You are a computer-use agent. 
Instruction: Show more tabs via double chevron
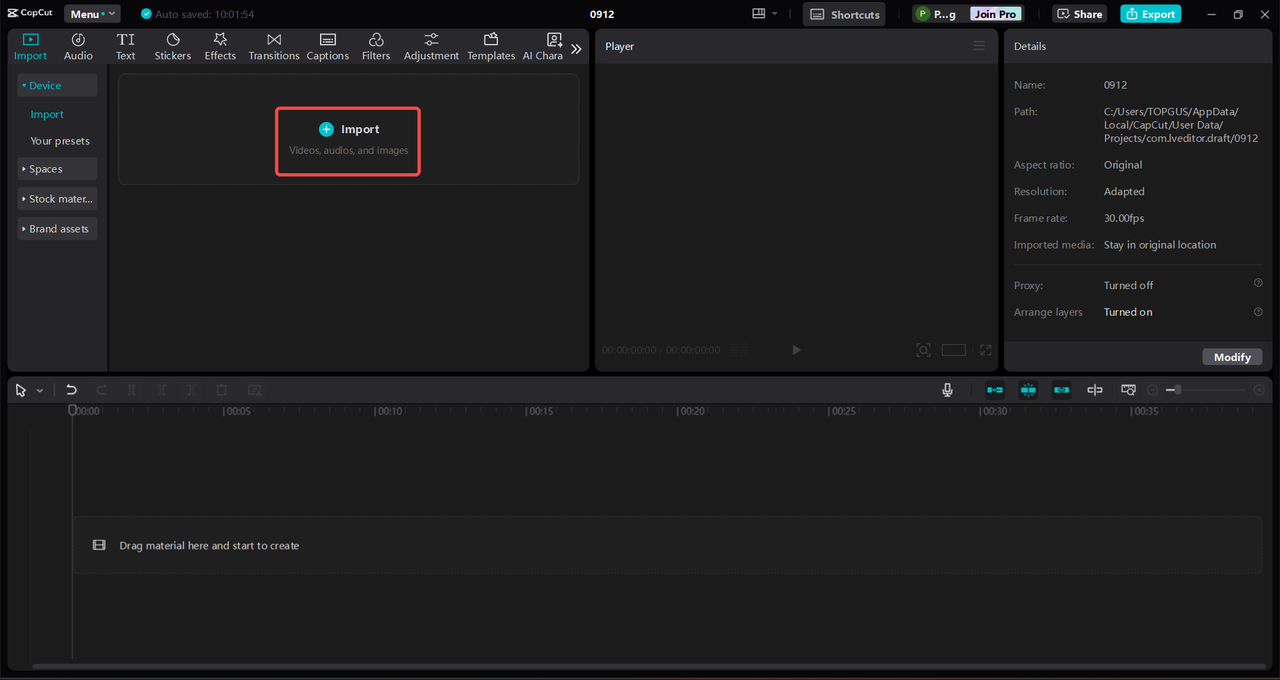[x=576, y=48]
